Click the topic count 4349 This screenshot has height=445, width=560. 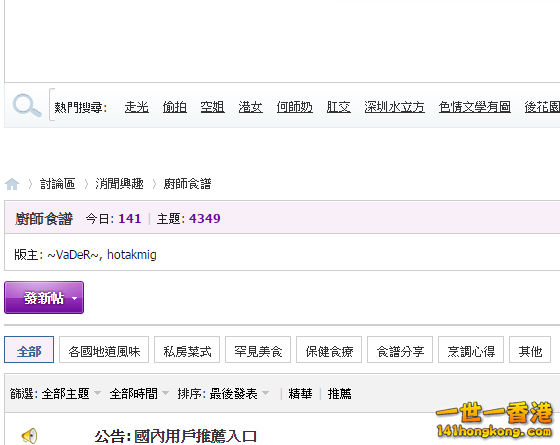tap(205, 218)
